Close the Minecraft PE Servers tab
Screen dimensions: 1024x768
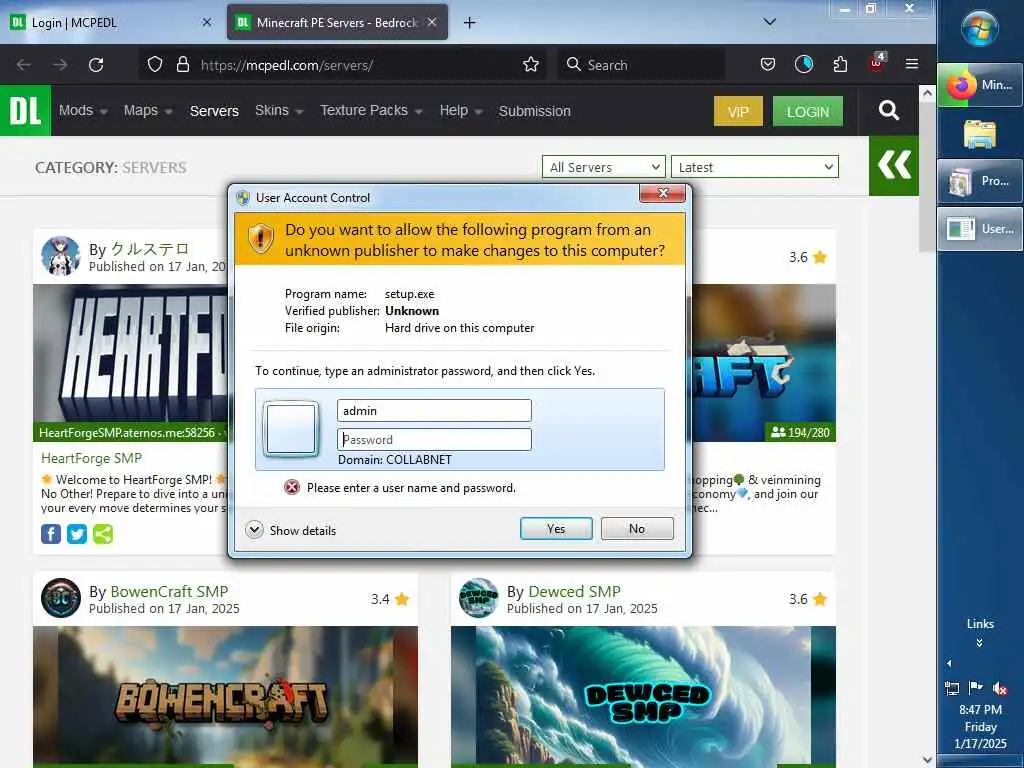point(432,22)
